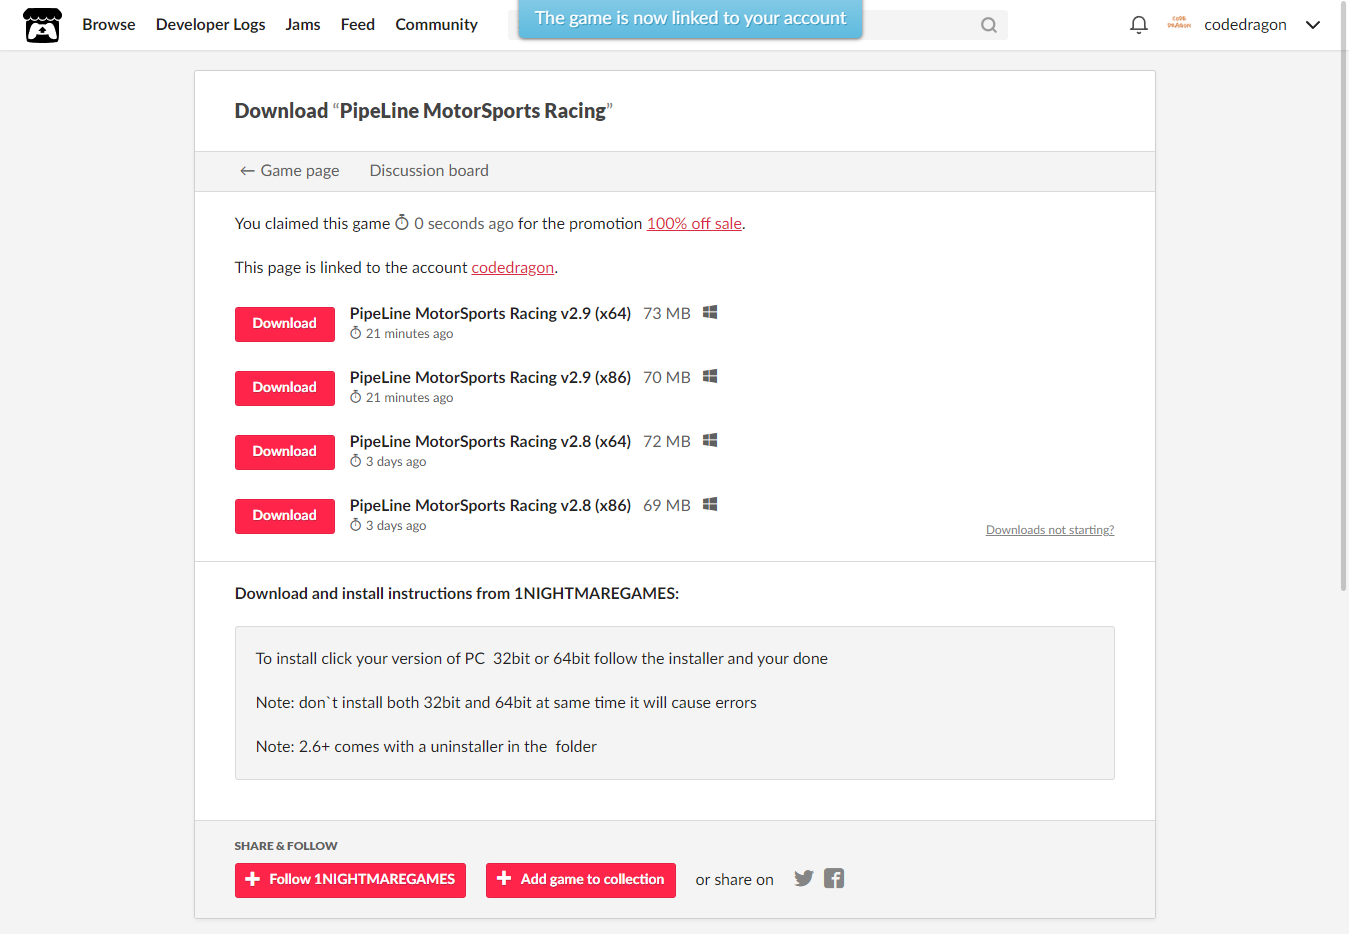Click 'To install click your version of PC' text

coord(542,658)
